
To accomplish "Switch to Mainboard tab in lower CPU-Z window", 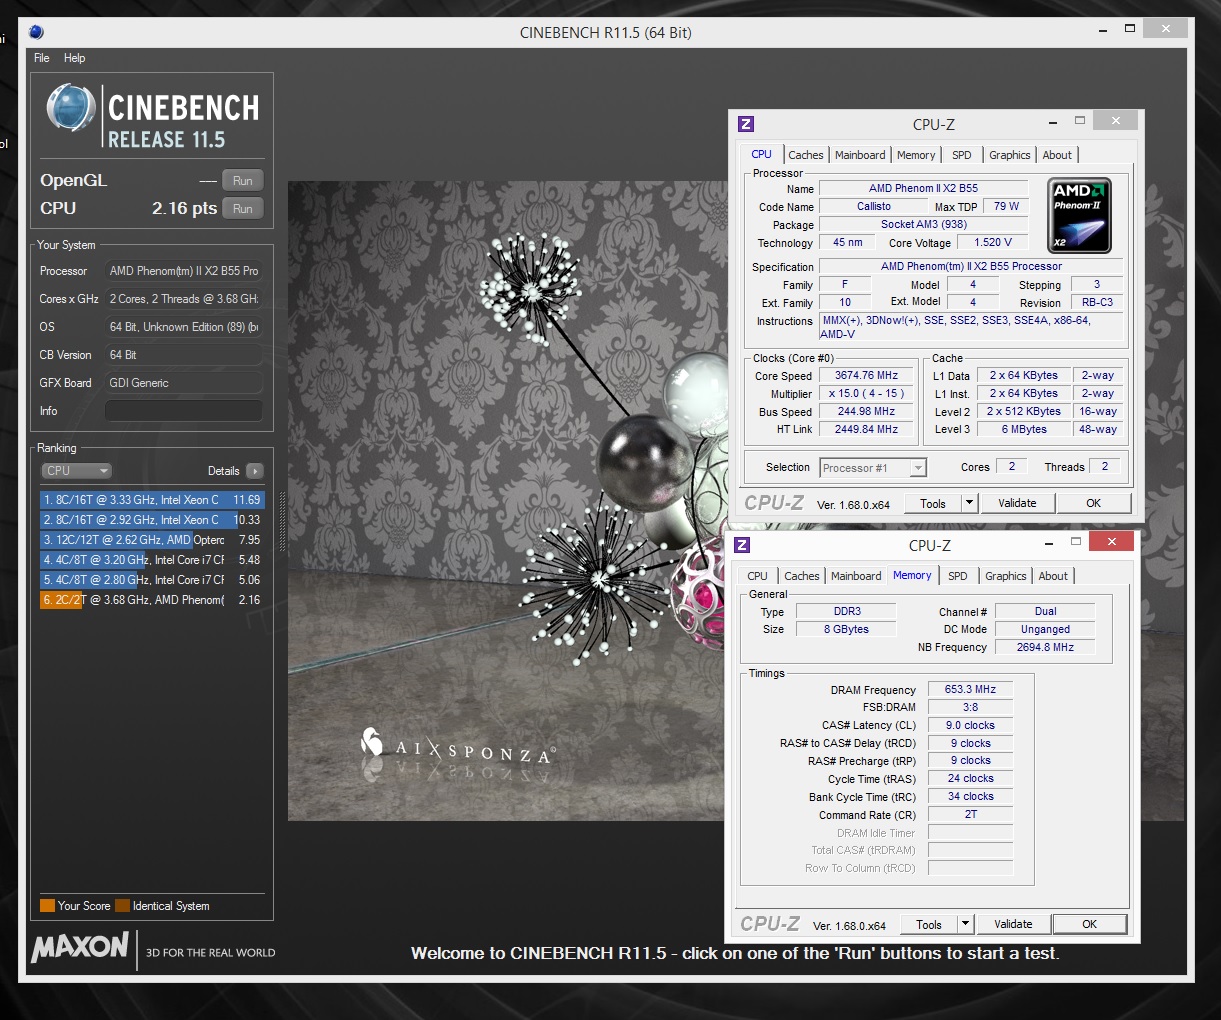I will [x=856, y=576].
